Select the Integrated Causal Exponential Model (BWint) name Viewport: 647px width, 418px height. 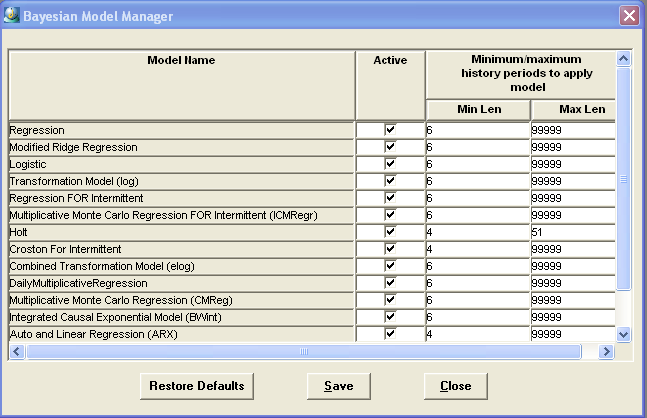(x=182, y=317)
